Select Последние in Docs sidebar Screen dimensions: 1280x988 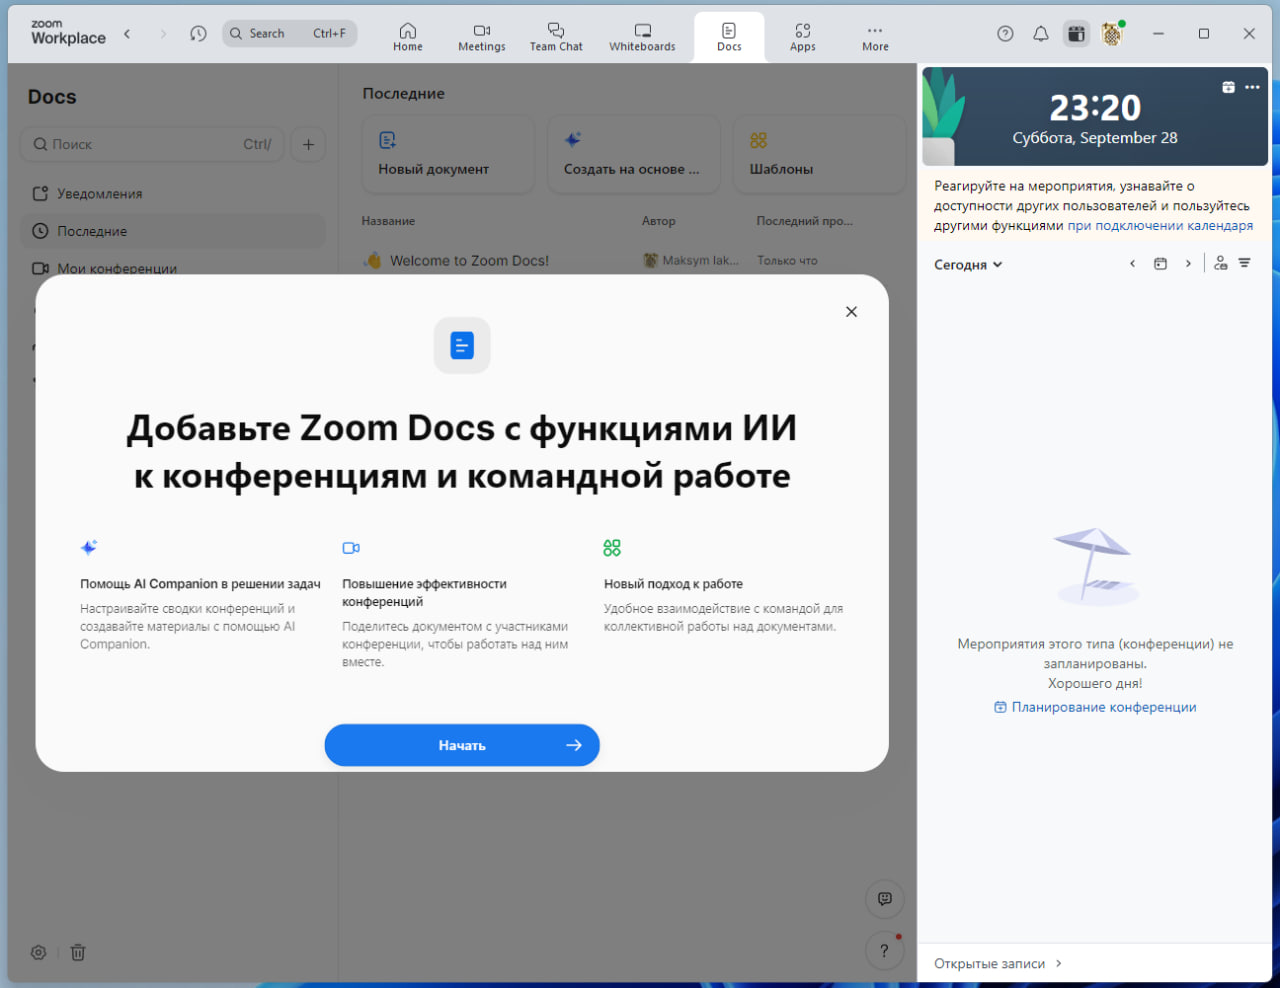pyautogui.click(x=173, y=231)
